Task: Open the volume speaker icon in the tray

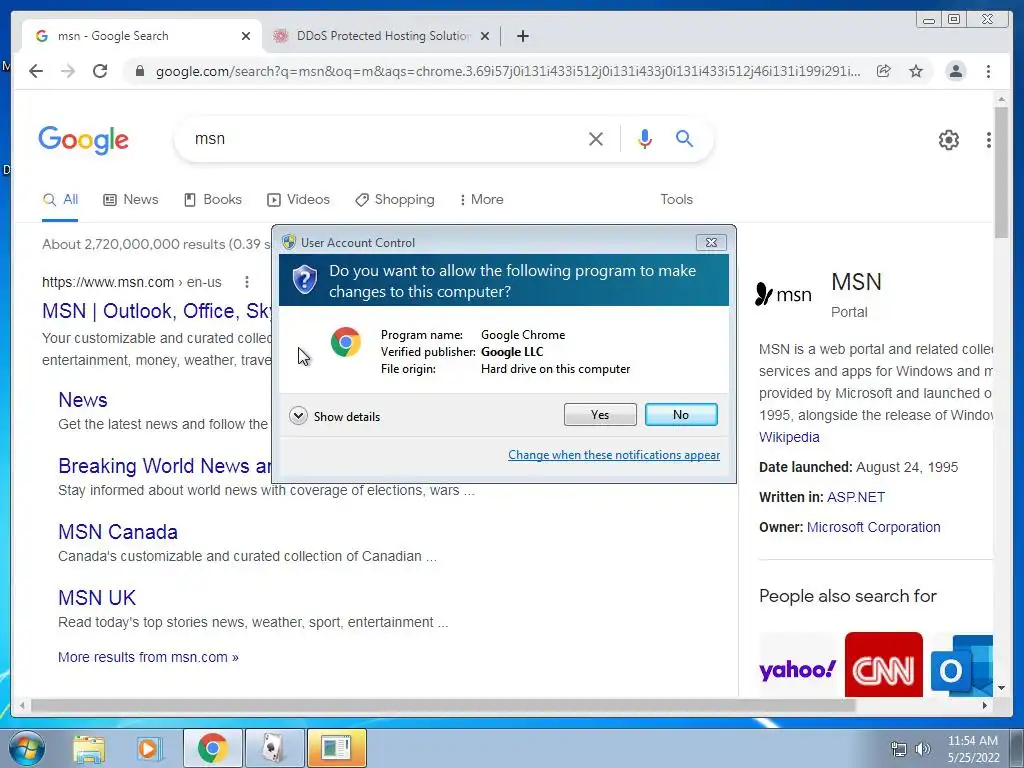Action: click(923, 749)
